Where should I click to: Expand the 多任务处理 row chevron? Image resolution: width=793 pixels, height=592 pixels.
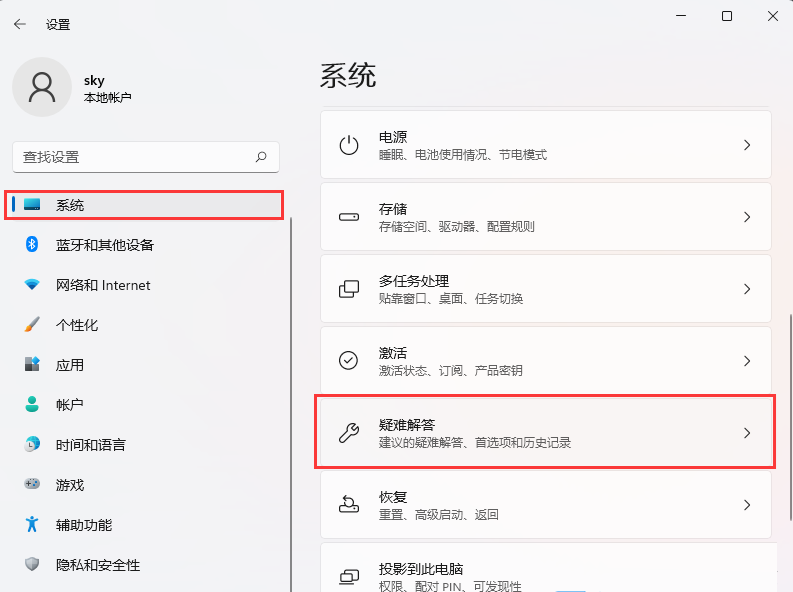click(746, 289)
